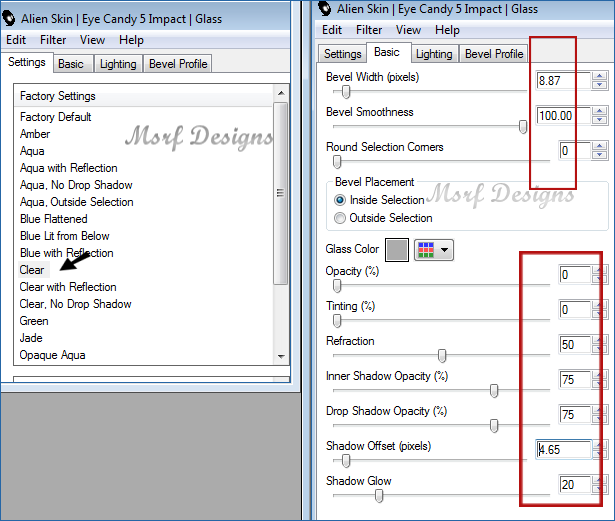Open Help menu in right window
Viewport: 615px width, 521px height.
point(447,30)
